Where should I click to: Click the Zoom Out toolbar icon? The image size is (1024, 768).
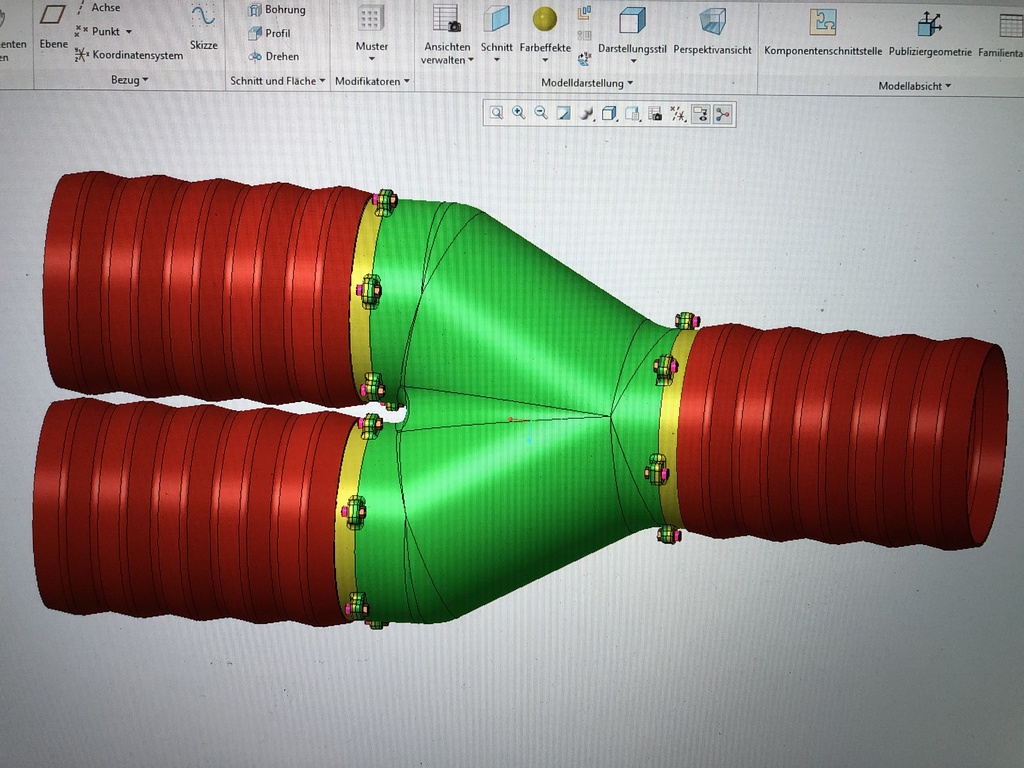click(541, 113)
